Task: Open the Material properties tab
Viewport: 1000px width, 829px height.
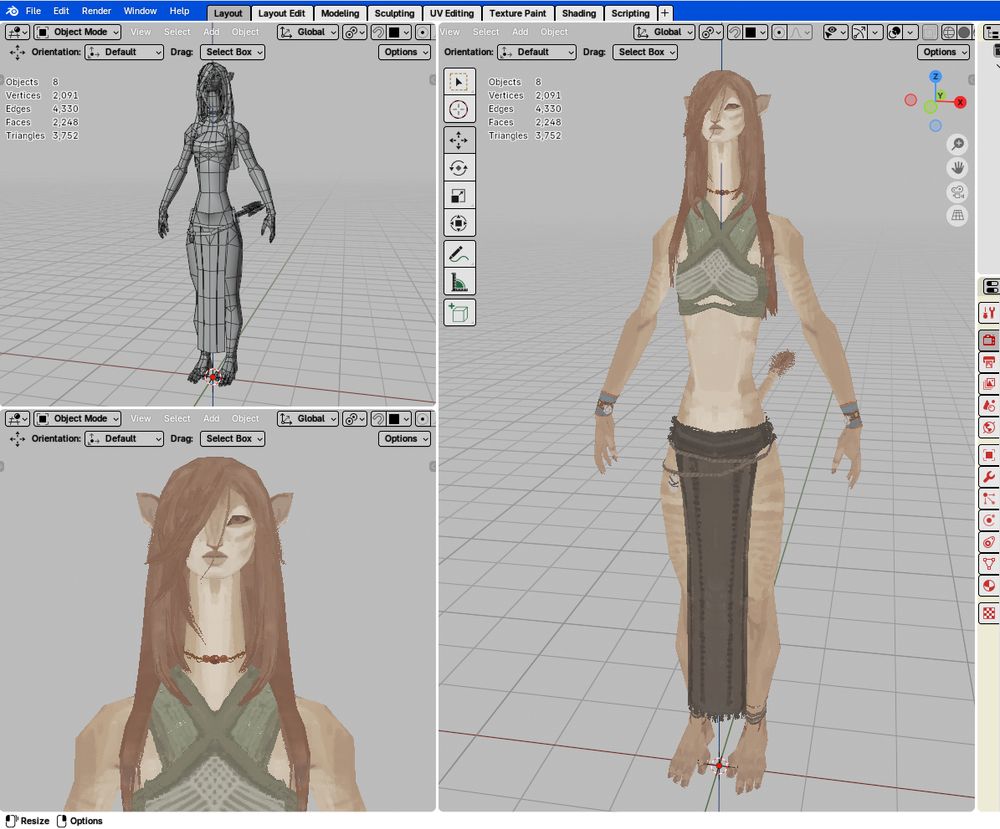Action: [x=989, y=585]
